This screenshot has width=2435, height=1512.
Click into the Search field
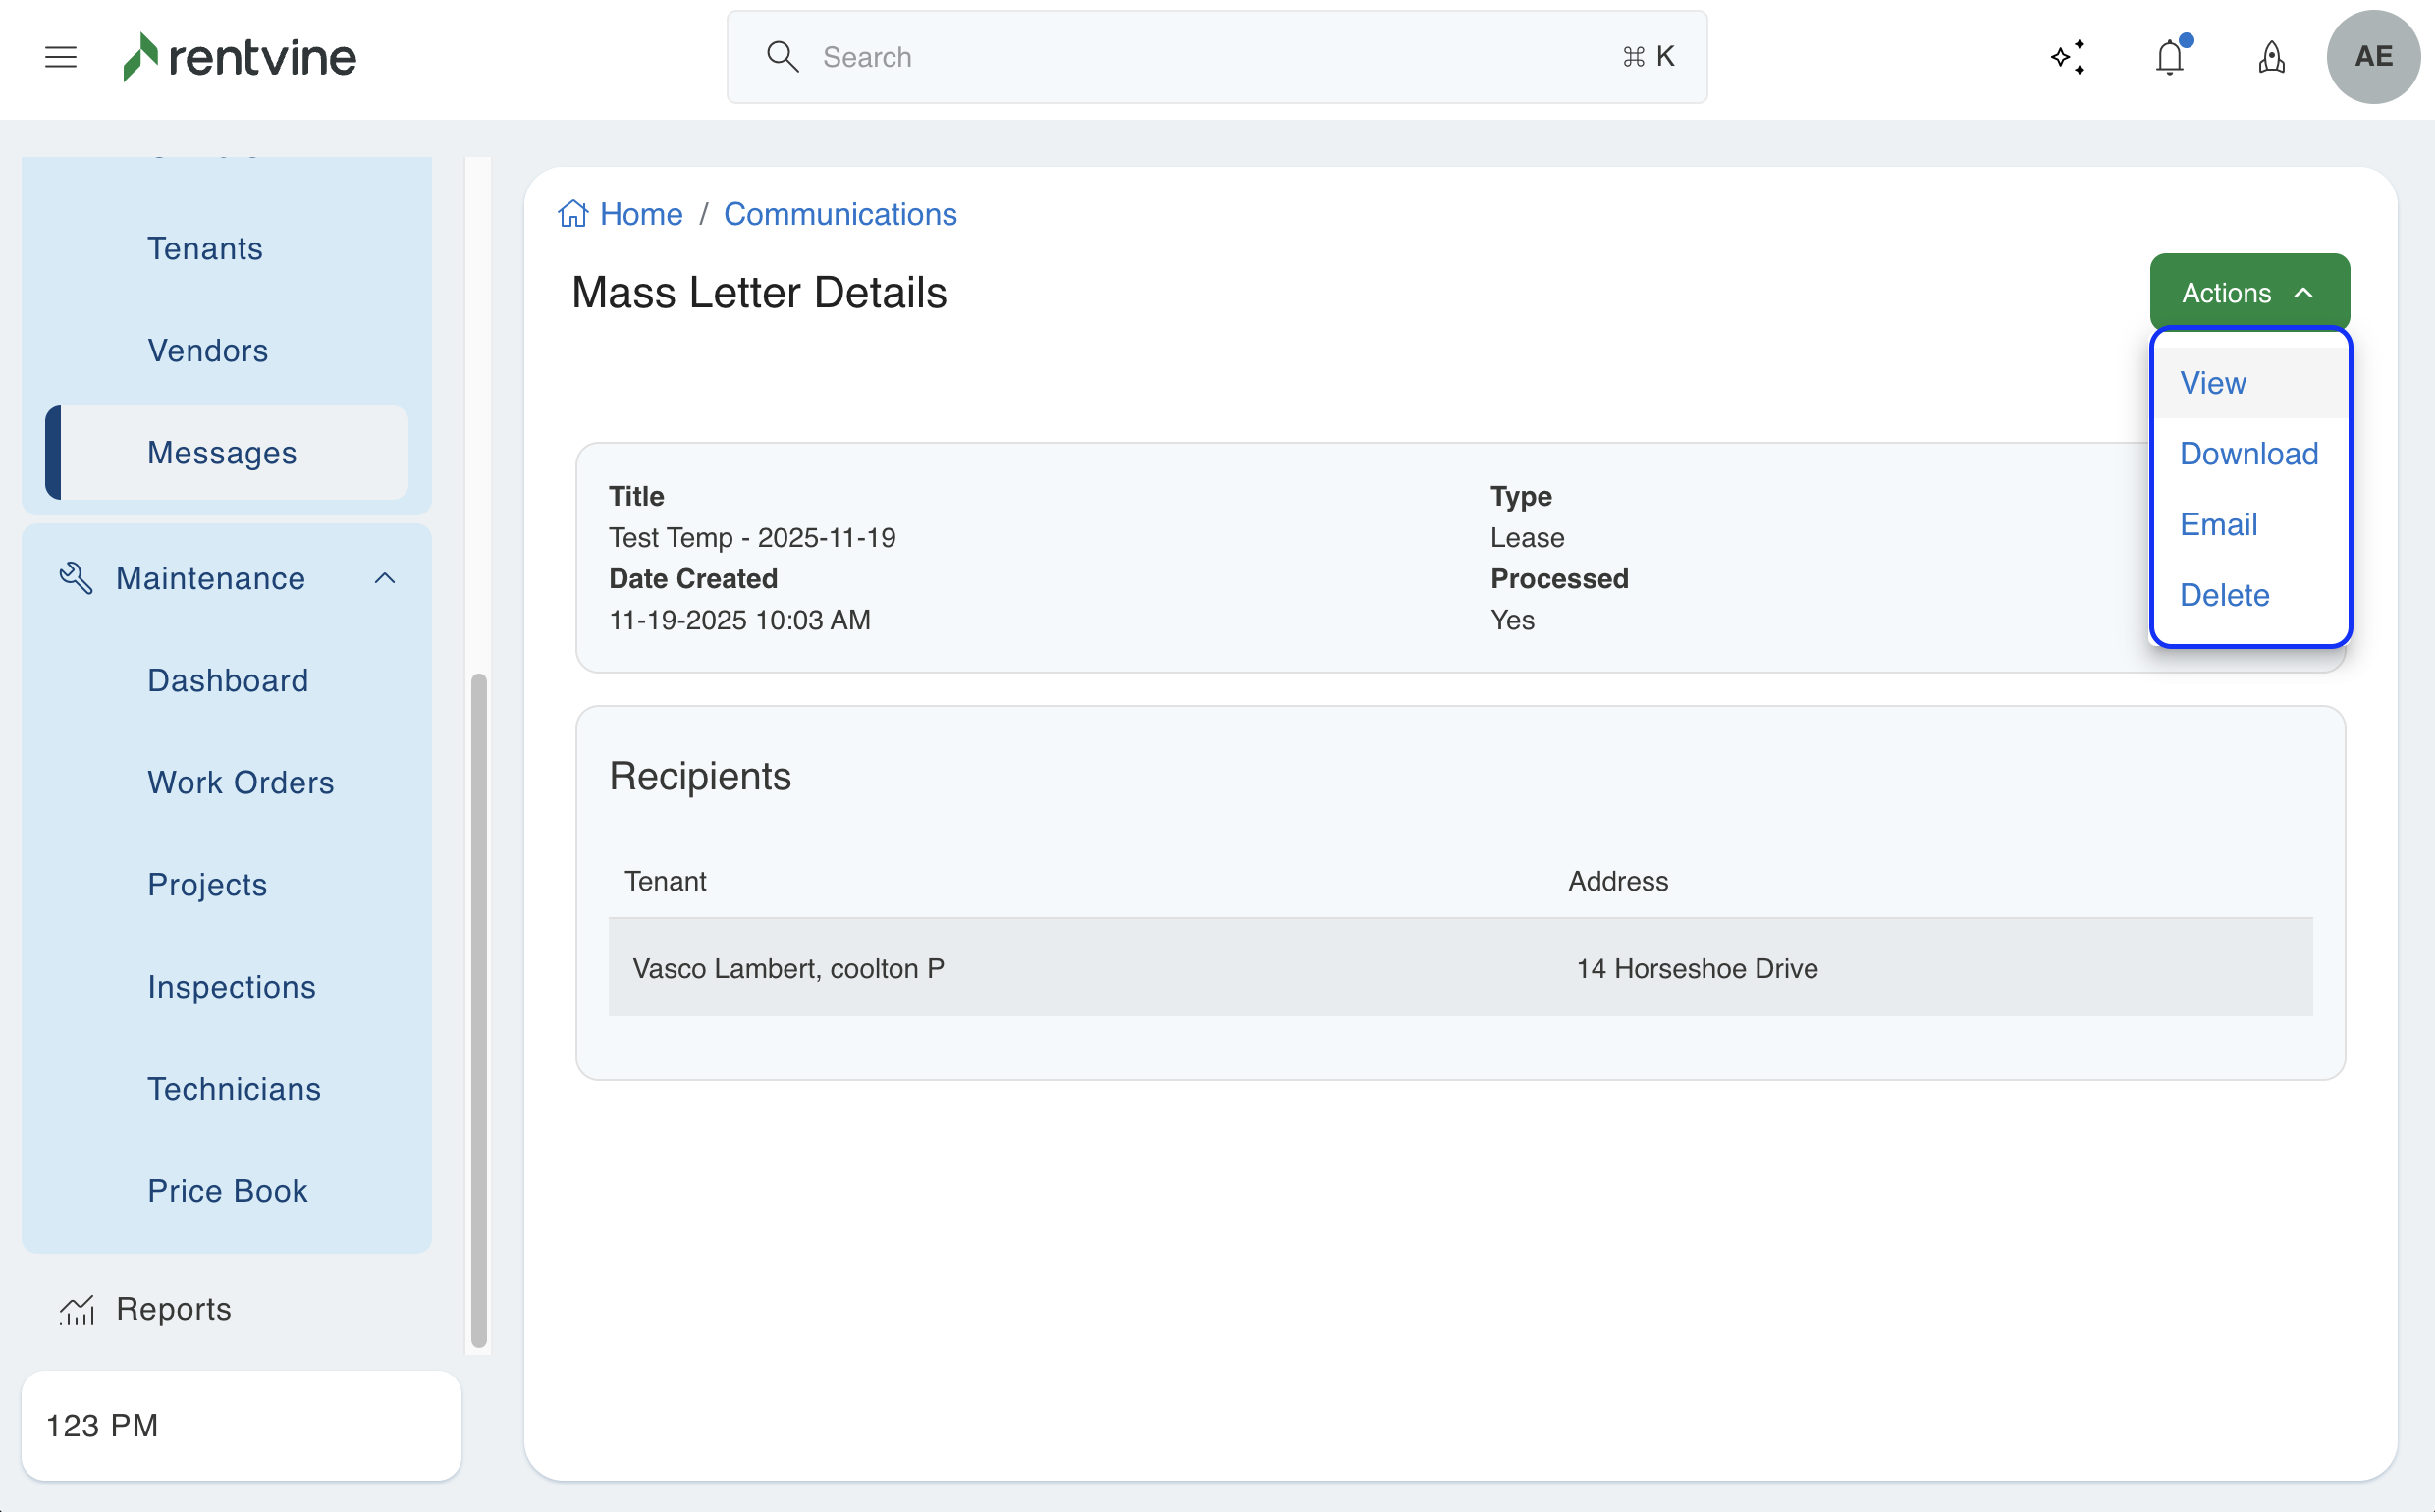coord(1215,57)
